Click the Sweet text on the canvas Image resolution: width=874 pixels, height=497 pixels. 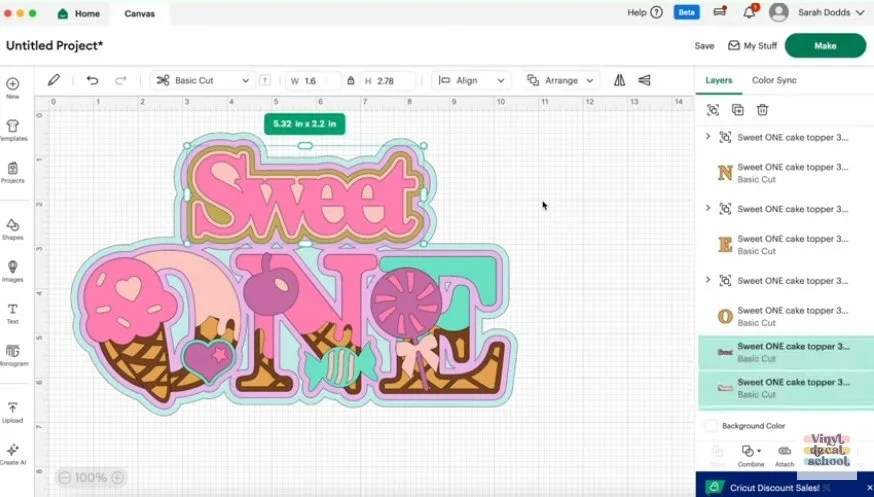[x=305, y=195]
